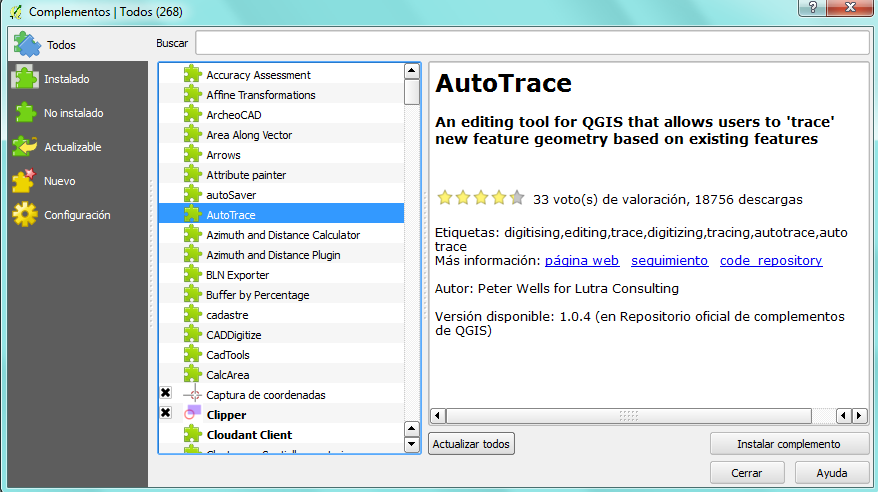Click the Buffer by Percentage icon

point(192,294)
